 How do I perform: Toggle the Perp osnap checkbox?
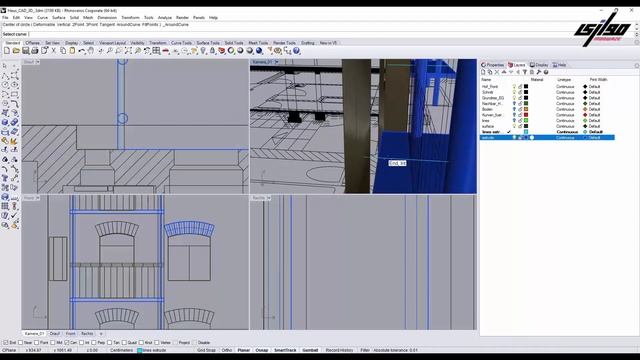94,343
